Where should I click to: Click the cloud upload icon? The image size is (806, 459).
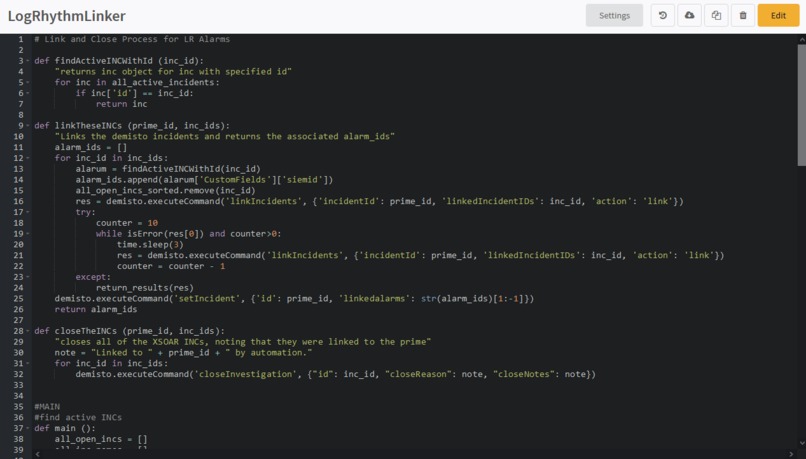(689, 15)
